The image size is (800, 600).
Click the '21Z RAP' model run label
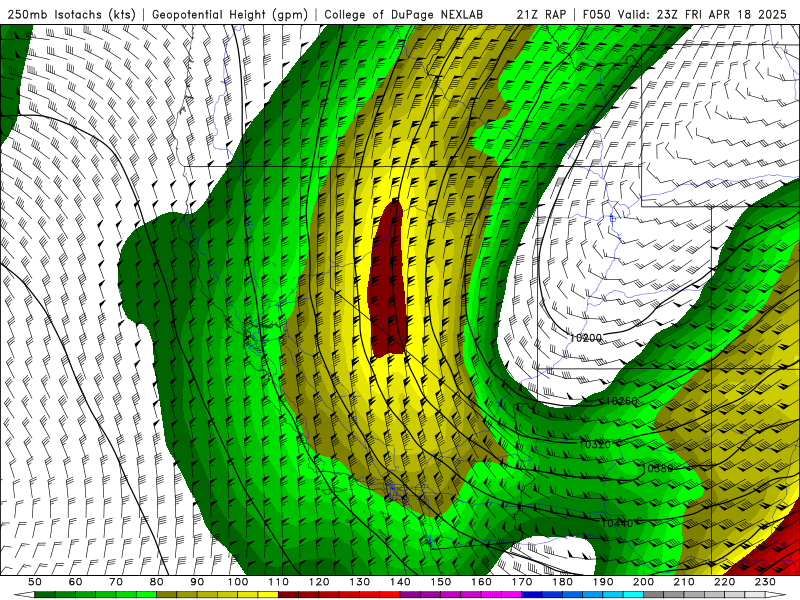pos(541,14)
